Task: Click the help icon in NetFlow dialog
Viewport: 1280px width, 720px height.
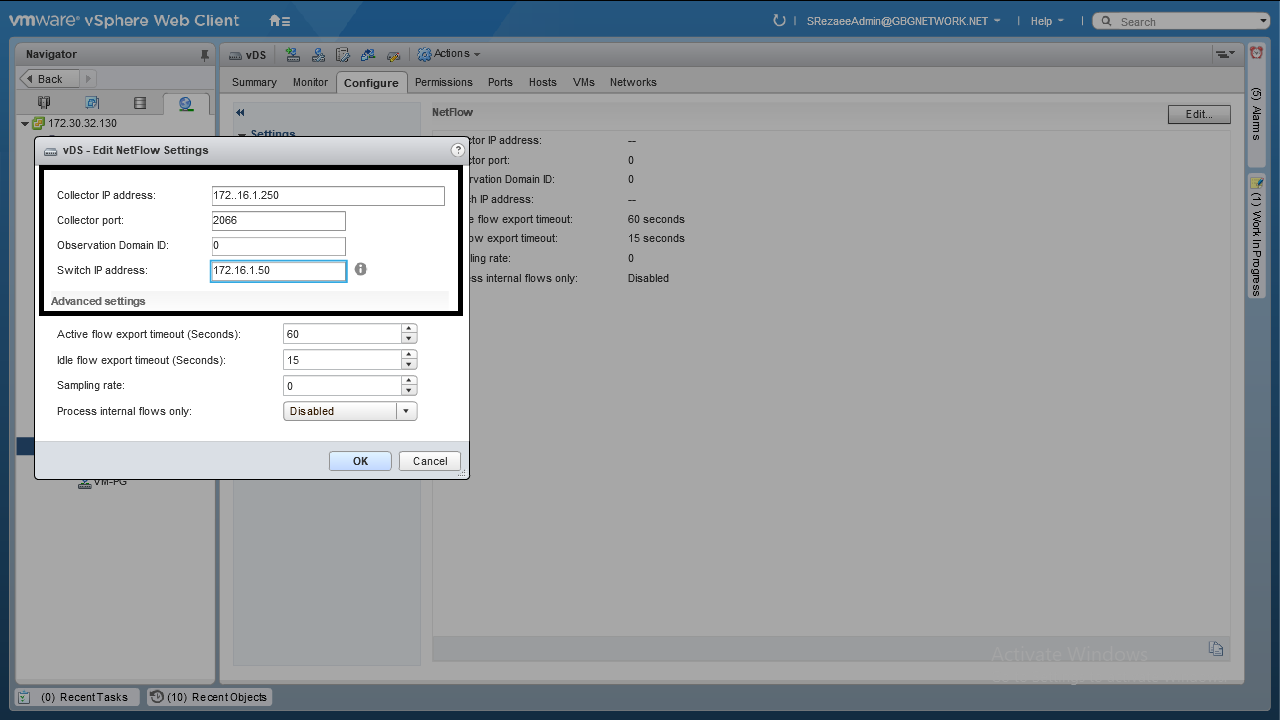Action: click(458, 150)
